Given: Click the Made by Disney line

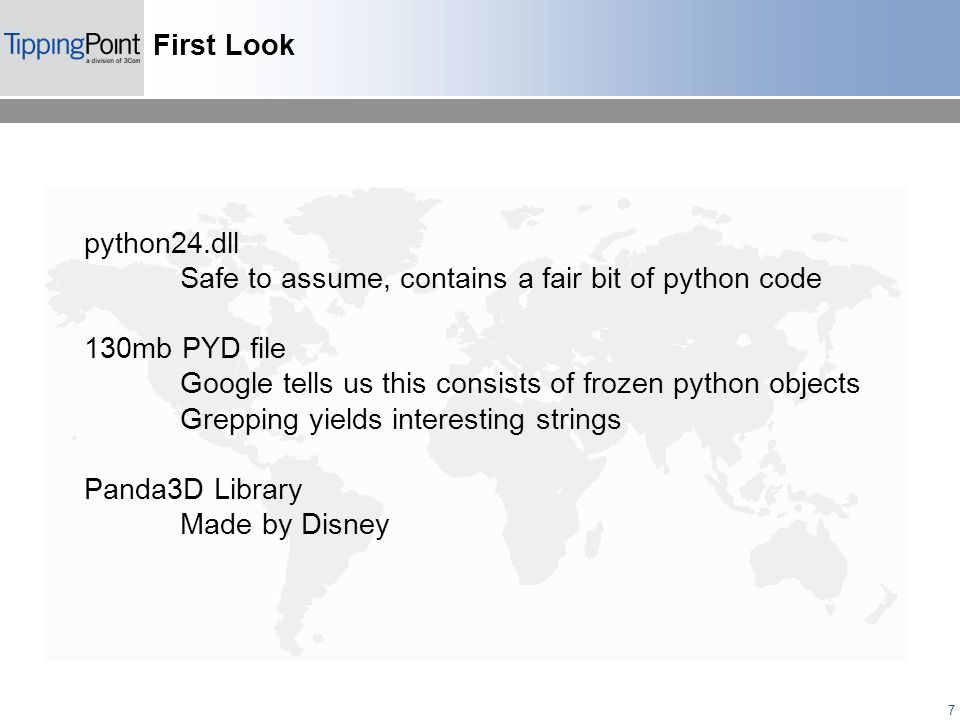Looking at the screenshot, I should coord(285,525).
